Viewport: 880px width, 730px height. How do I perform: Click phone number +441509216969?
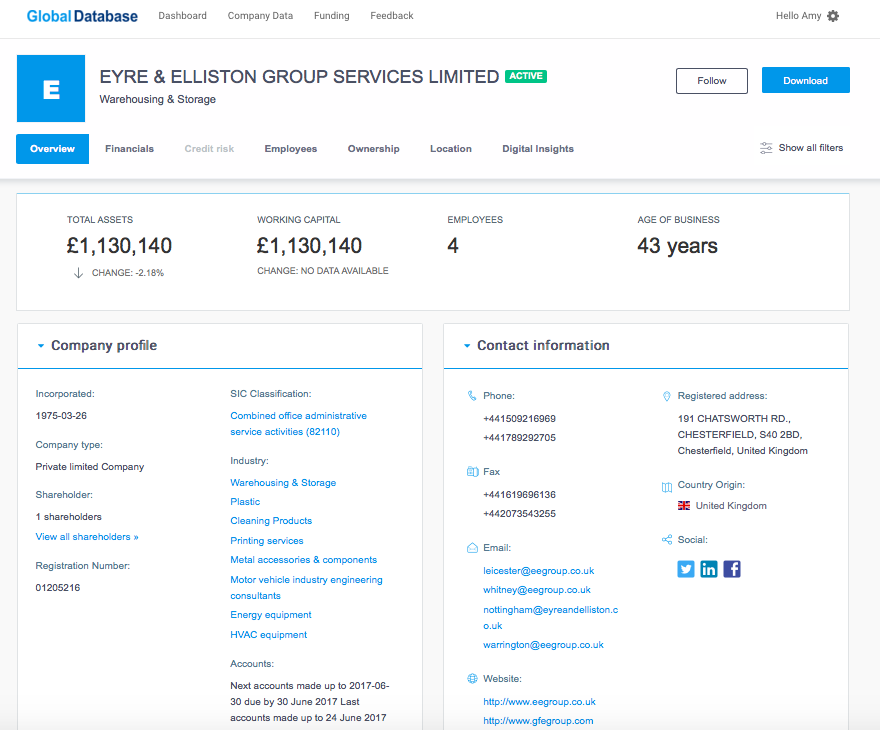click(x=519, y=419)
